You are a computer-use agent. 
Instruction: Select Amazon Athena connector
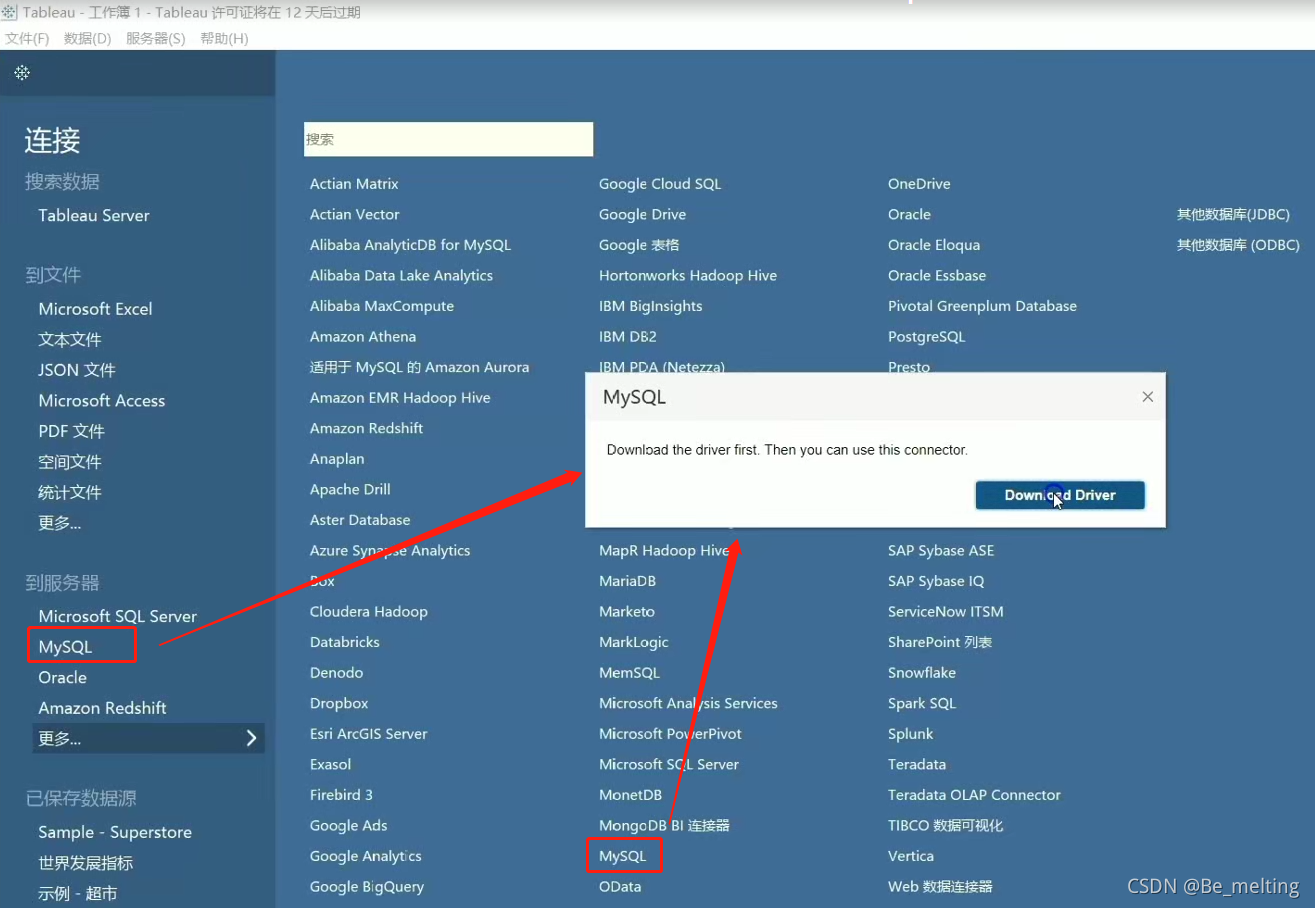pyautogui.click(x=363, y=337)
